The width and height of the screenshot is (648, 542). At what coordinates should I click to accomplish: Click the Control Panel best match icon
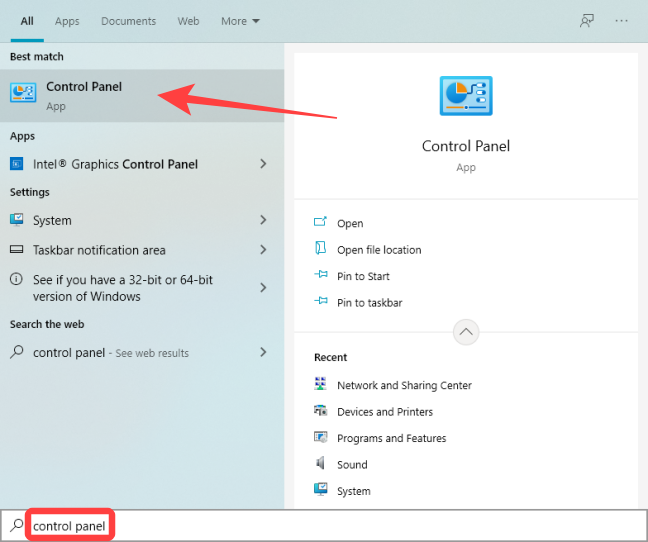pos(23,94)
